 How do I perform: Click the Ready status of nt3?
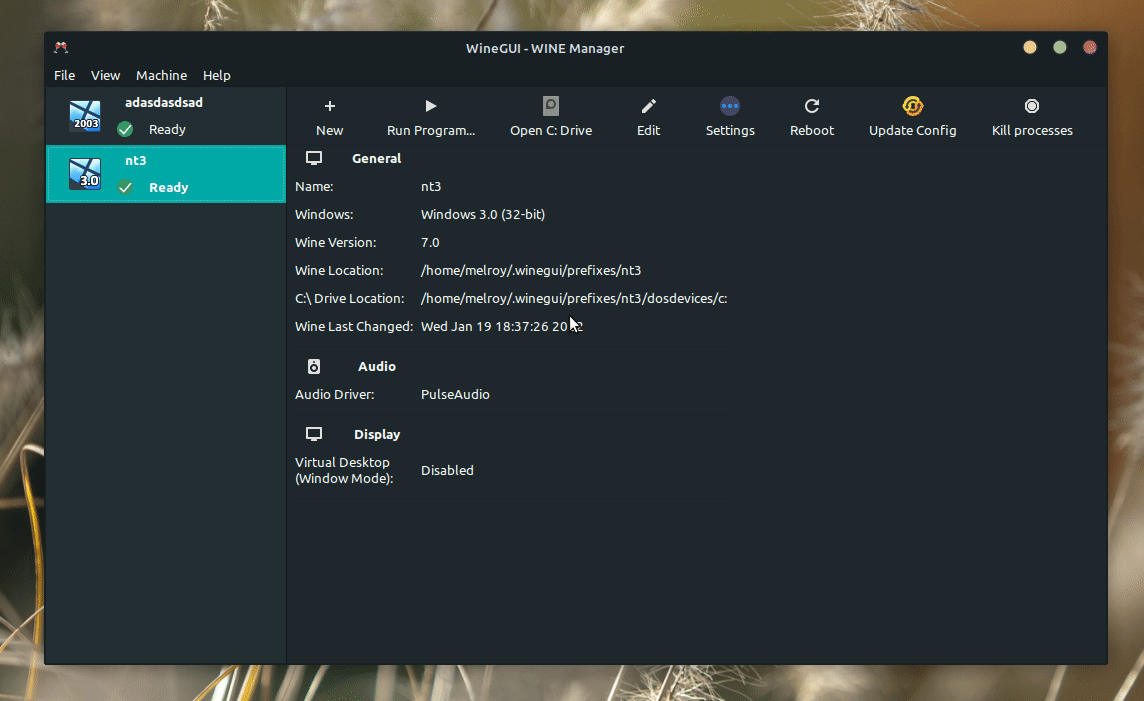click(x=169, y=187)
